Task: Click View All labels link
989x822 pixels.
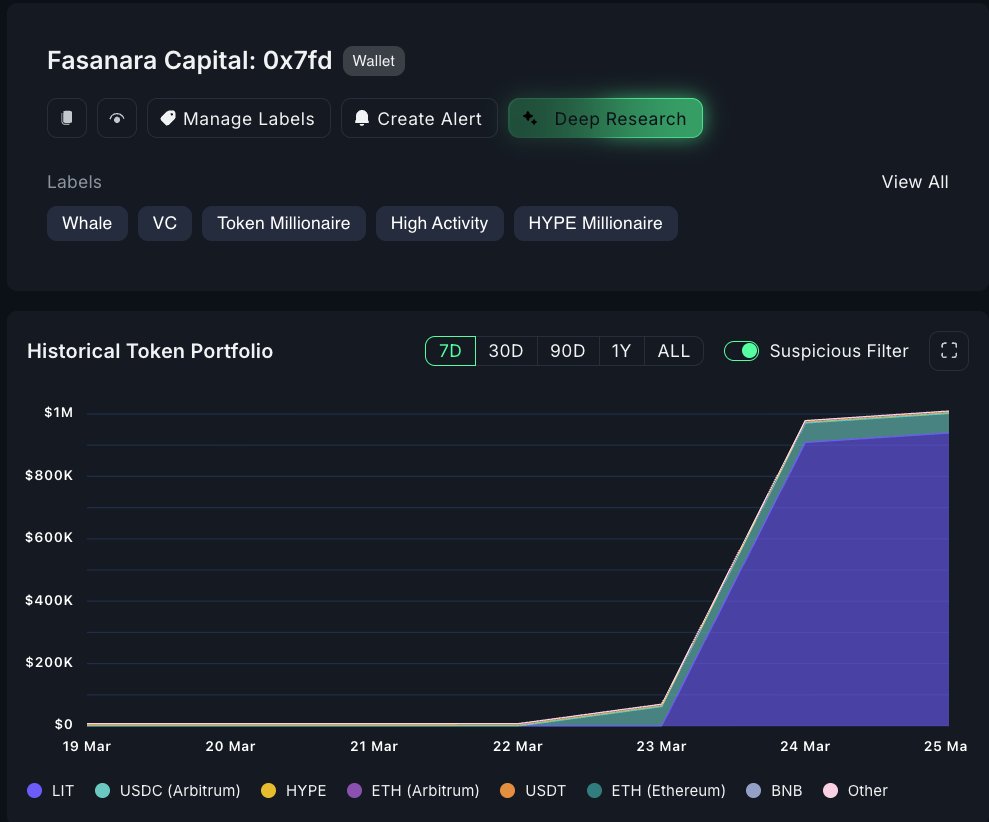Action: click(x=914, y=182)
